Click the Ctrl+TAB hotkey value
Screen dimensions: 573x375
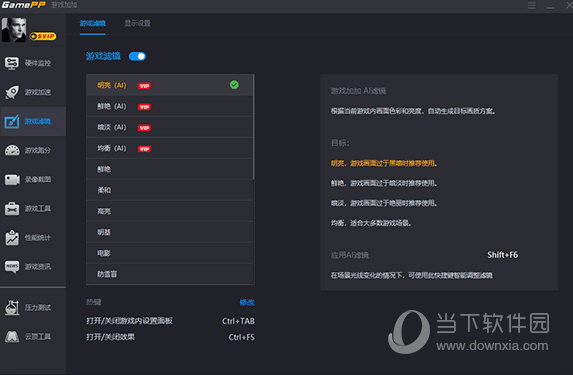pos(238,321)
